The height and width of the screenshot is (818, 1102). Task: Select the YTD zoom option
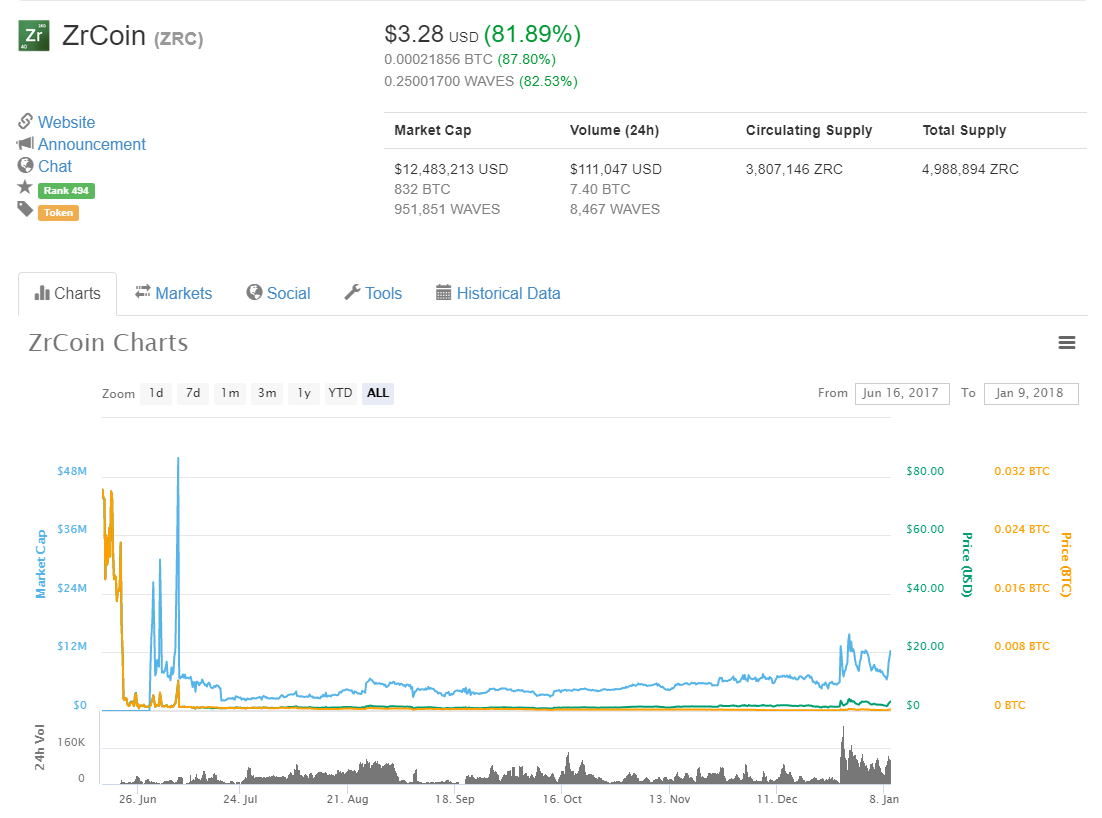(339, 393)
